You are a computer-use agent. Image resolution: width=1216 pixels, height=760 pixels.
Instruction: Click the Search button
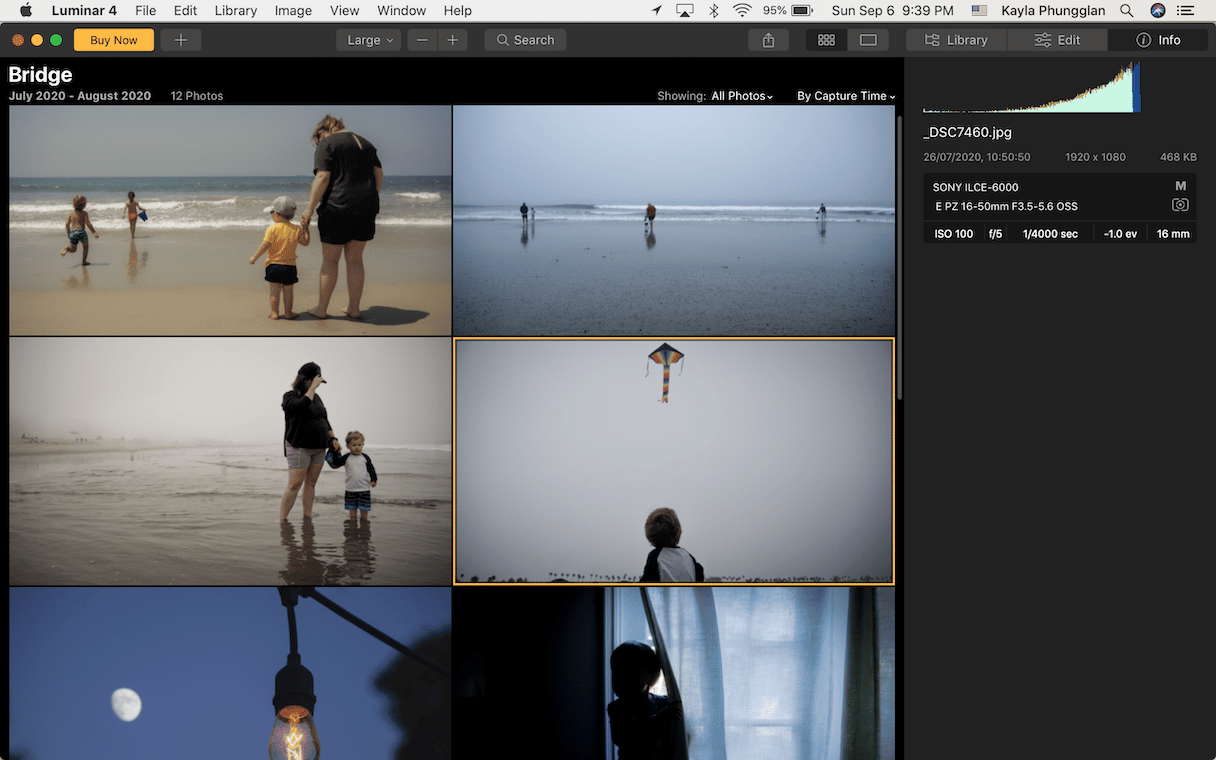pyautogui.click(x=525, y=40)
